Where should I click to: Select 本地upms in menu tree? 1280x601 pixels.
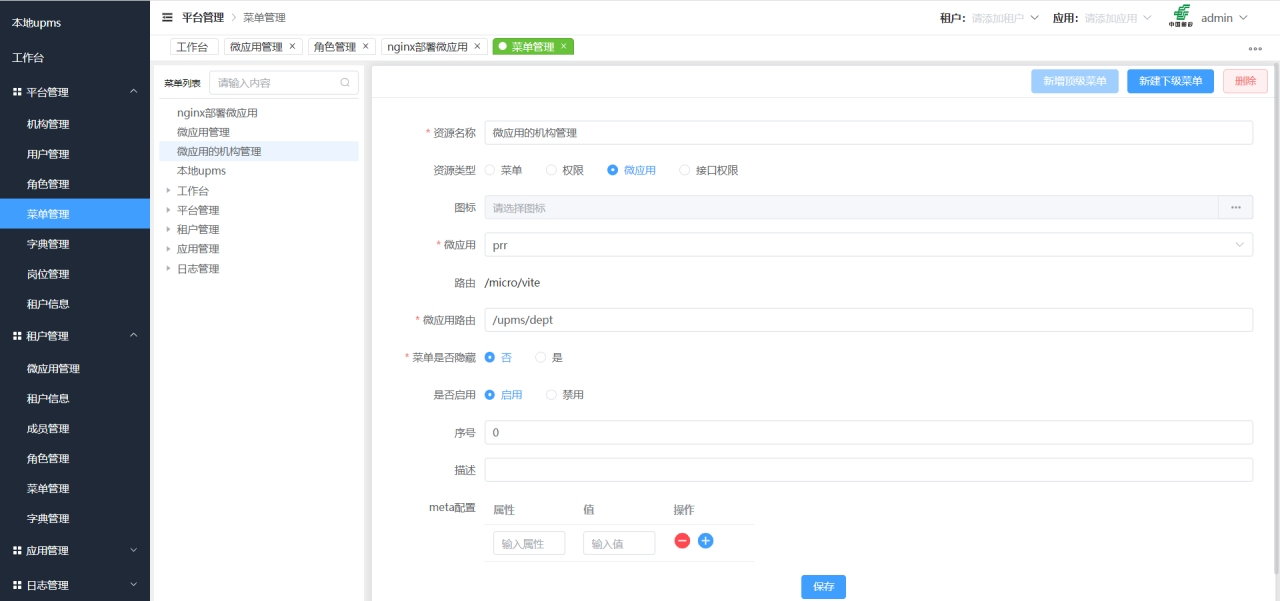[201, 171]
